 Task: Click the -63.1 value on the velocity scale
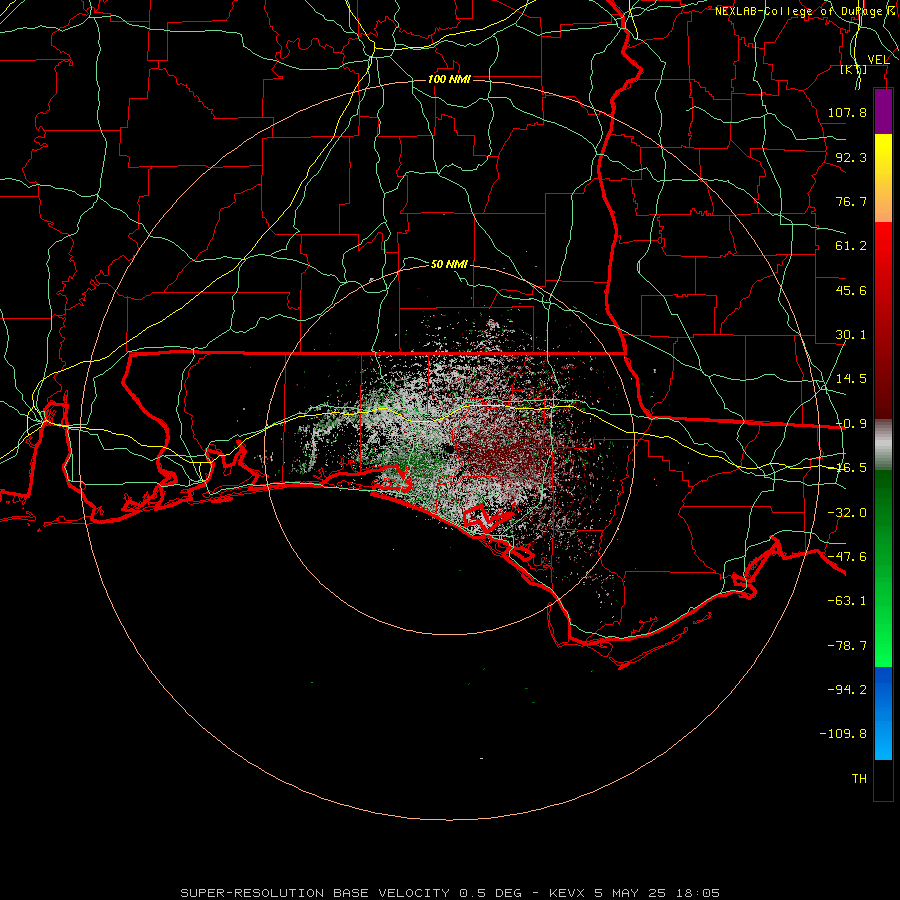coord(847,601)
